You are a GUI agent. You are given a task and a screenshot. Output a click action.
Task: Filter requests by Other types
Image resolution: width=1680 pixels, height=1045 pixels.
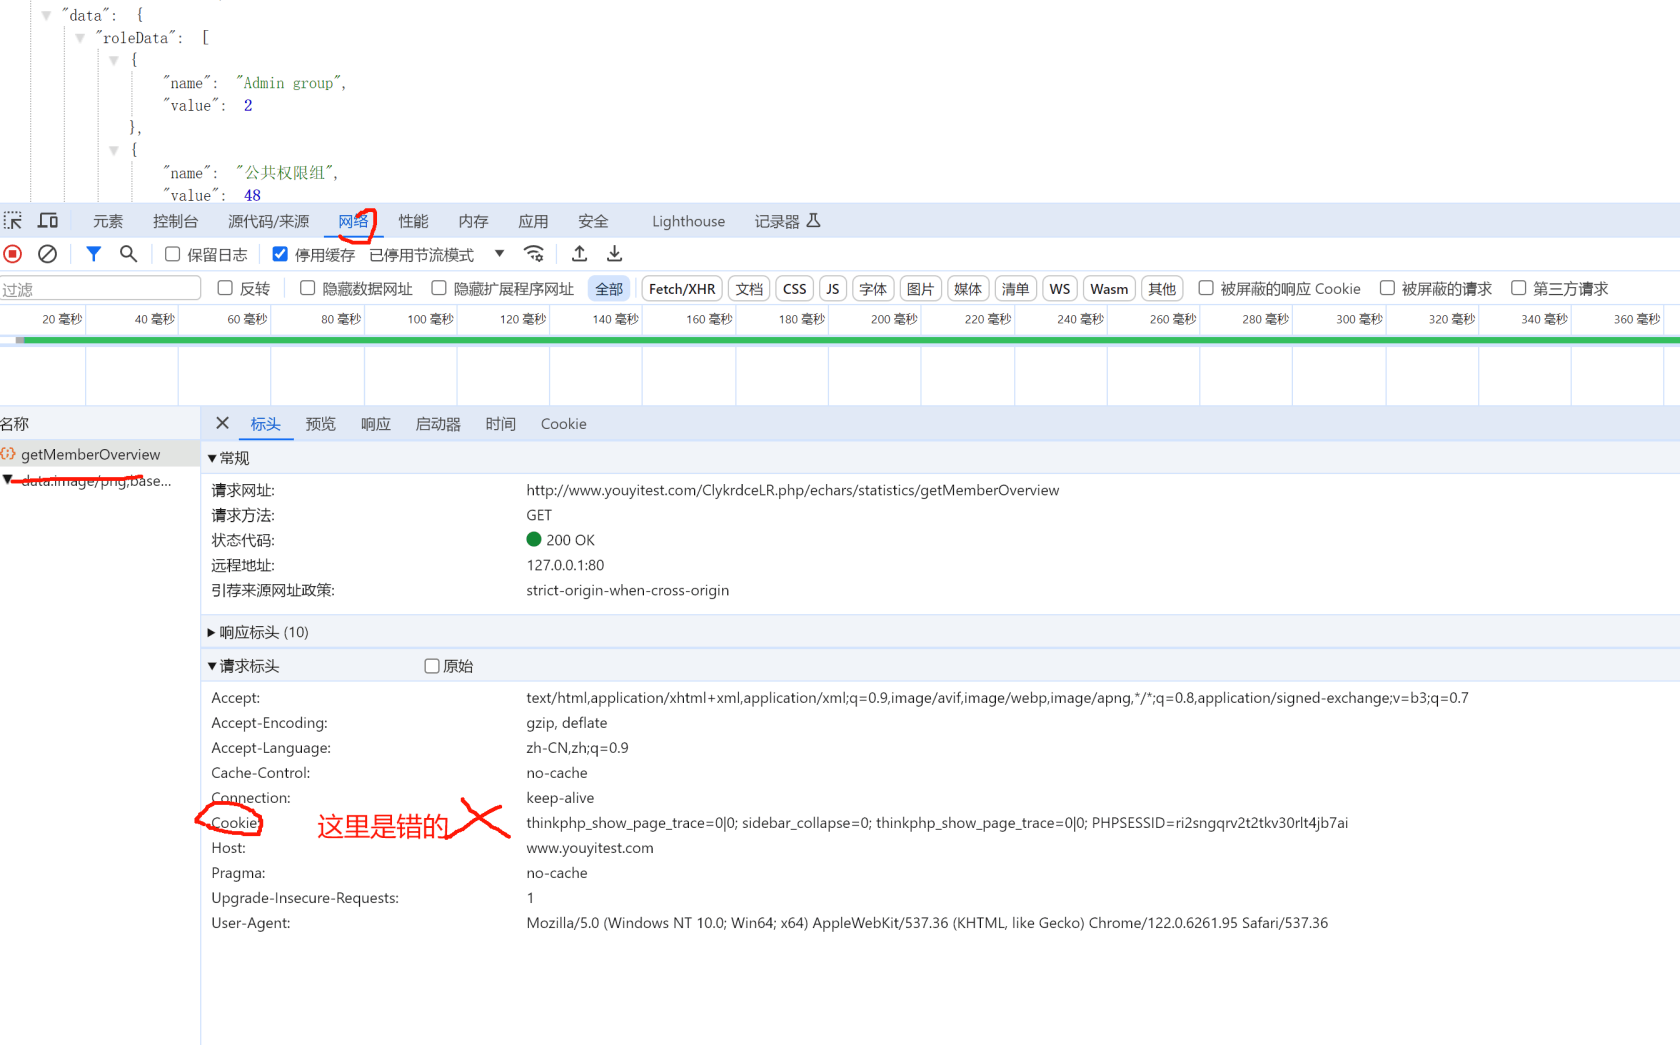tap(1162, 289)
